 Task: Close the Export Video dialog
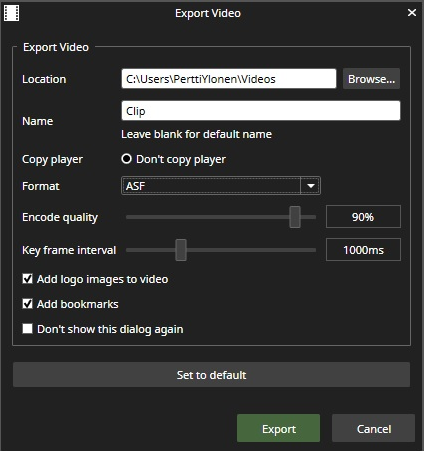coord(412,13)
